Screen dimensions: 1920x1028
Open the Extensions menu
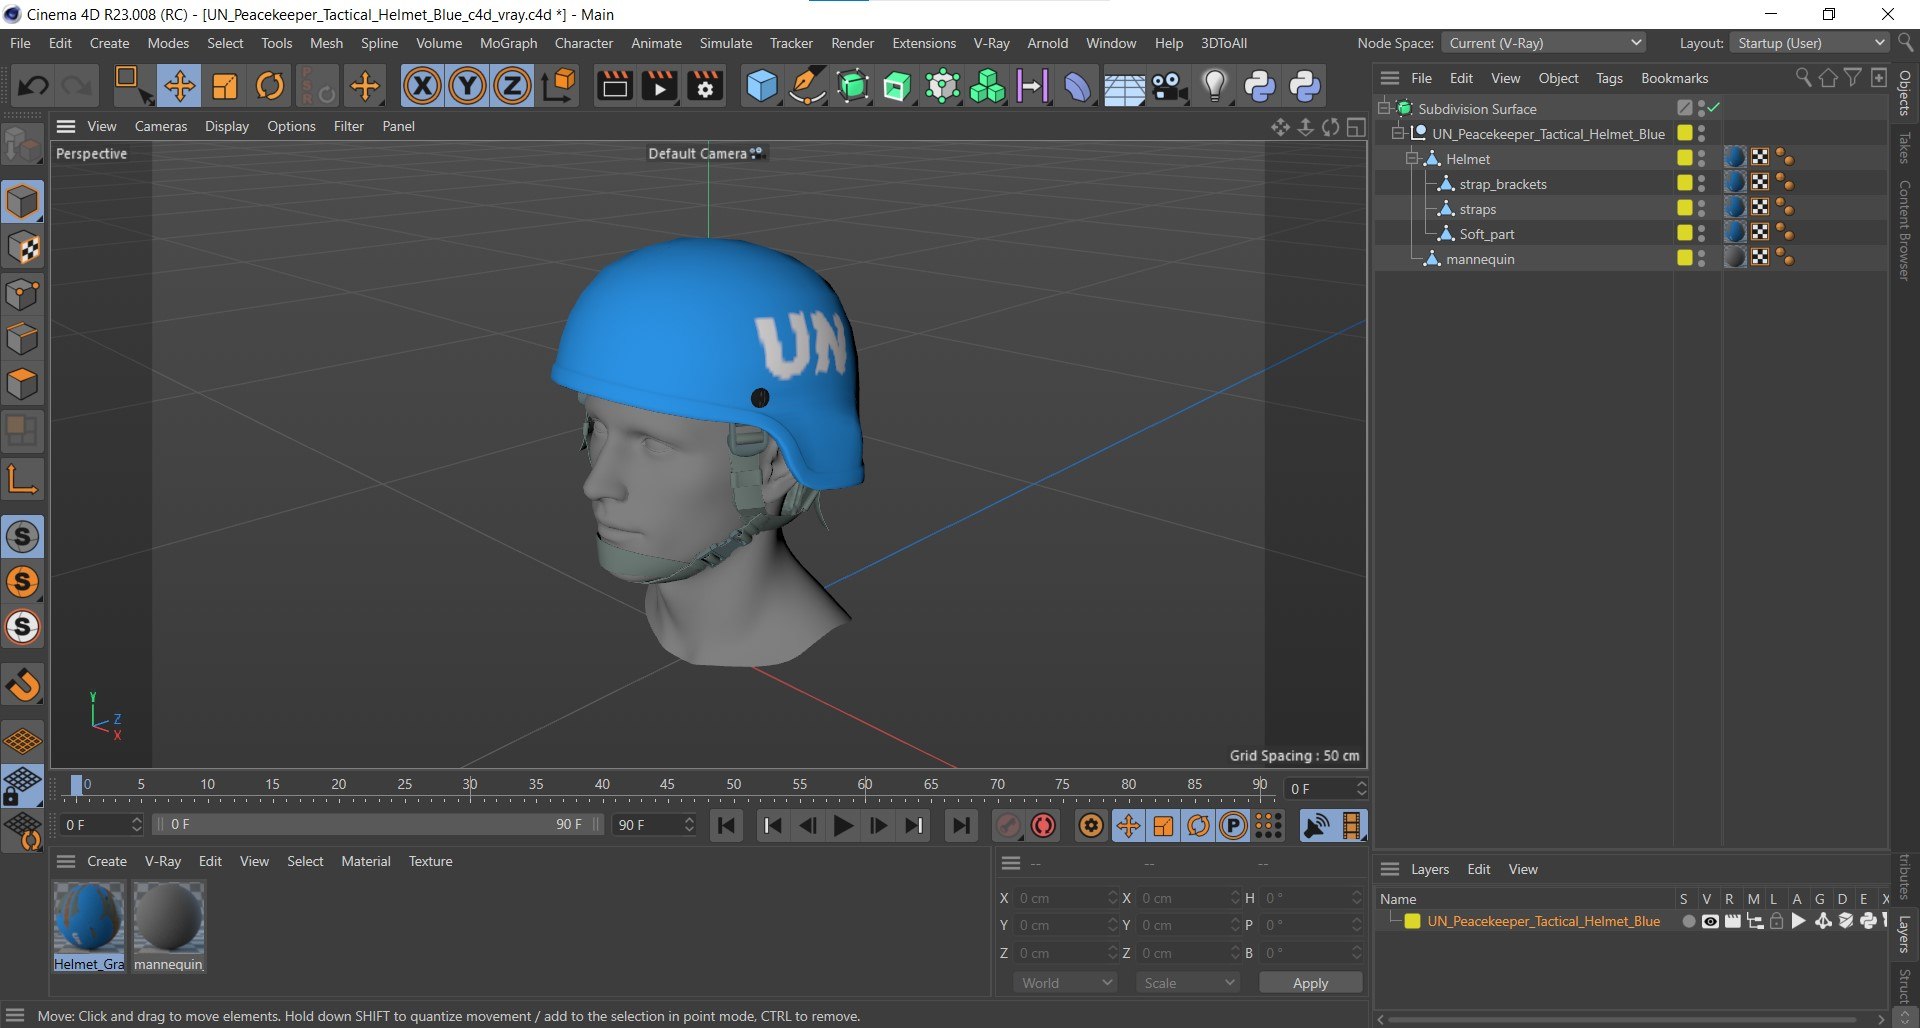(923, 43)
